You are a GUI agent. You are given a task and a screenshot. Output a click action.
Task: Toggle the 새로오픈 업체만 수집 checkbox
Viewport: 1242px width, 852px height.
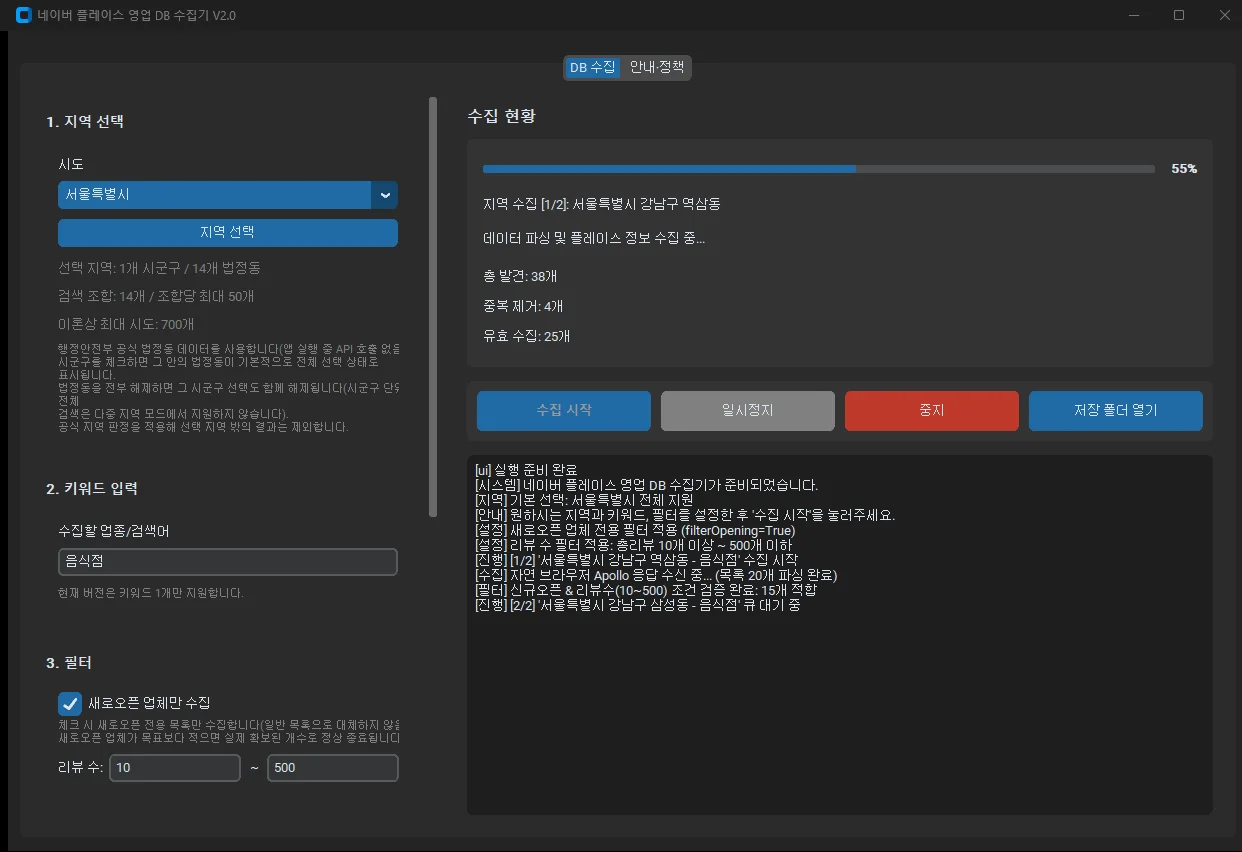(x=70, y=704)
